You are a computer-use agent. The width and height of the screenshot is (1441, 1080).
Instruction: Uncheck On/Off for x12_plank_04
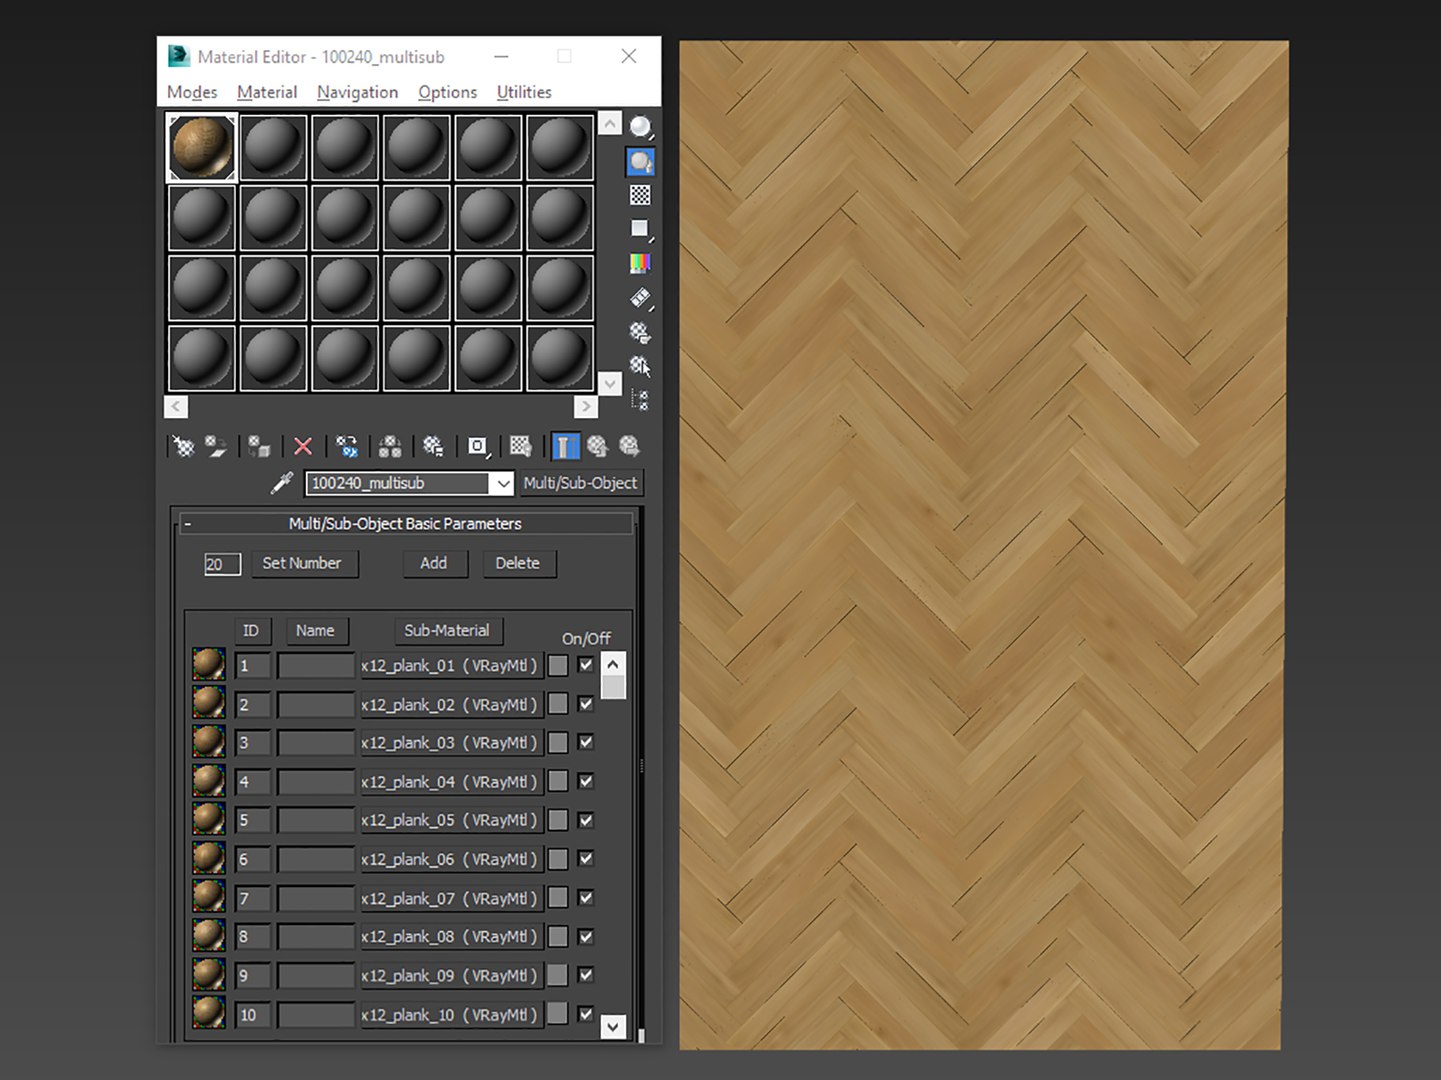coord(586,781)
